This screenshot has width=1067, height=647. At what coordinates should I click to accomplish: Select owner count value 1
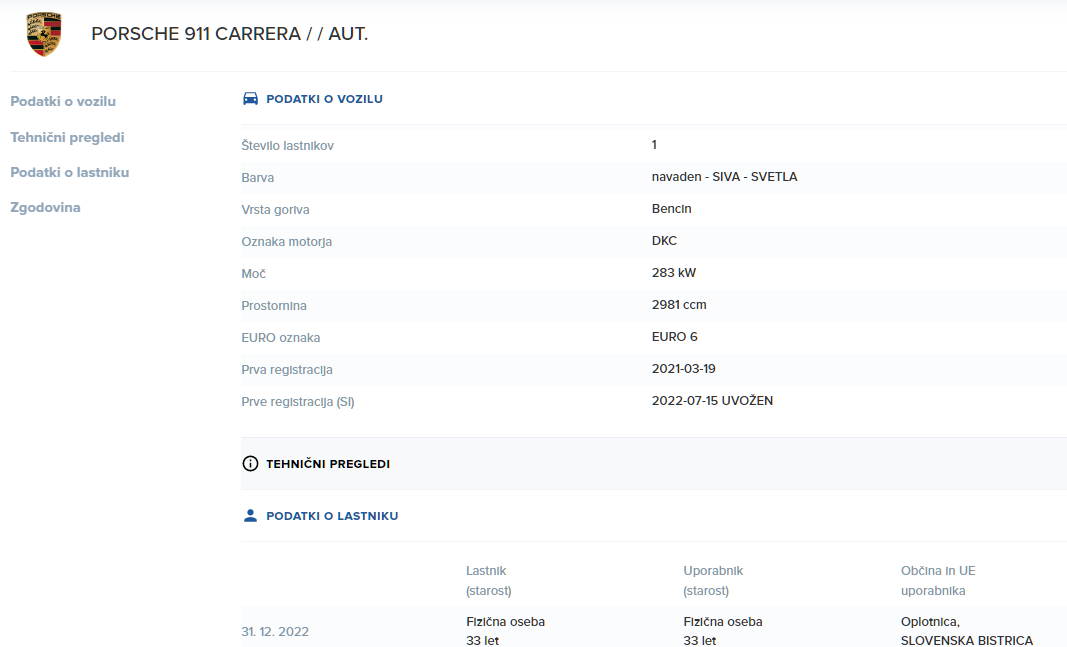[x=654, y=145]
